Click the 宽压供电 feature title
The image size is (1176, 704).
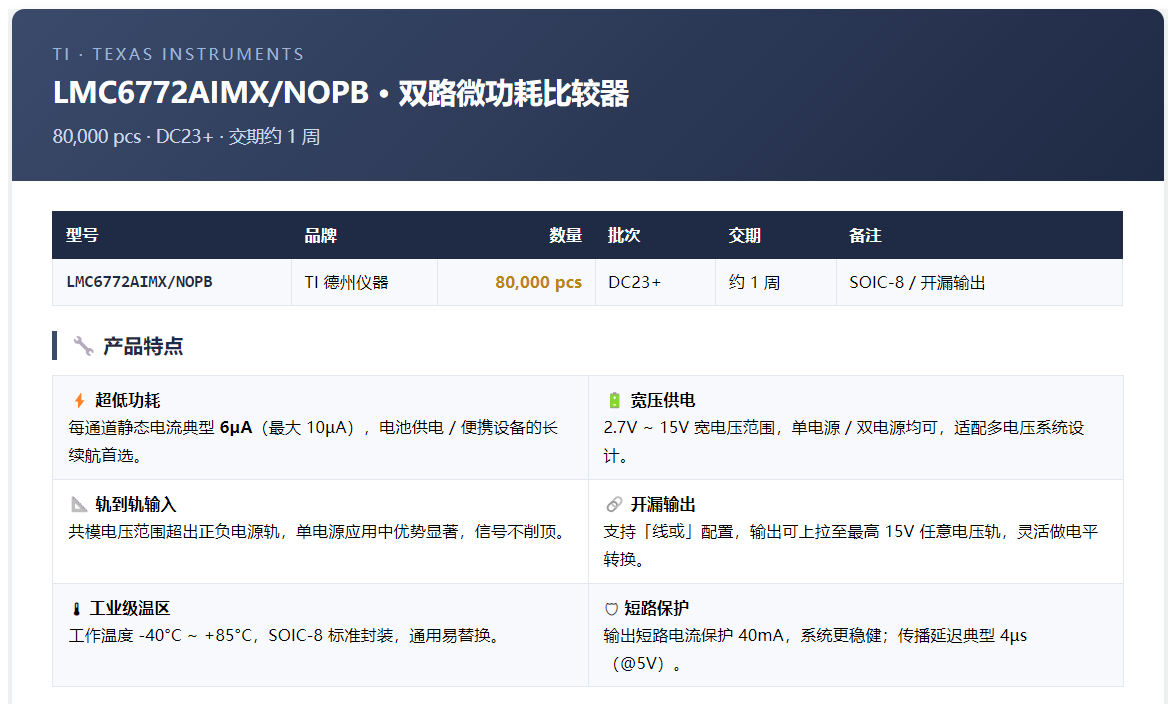(663, 400)
